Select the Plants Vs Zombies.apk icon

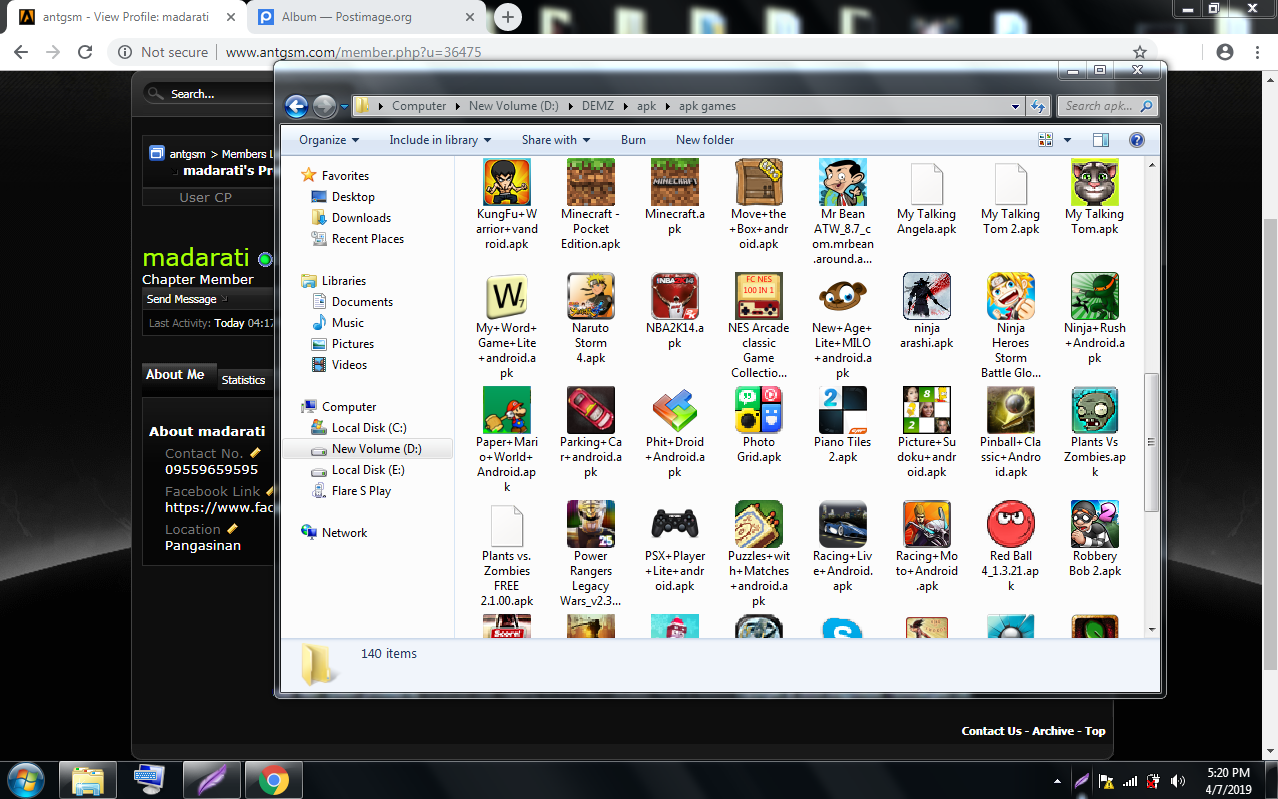[x=1095, y=410]
